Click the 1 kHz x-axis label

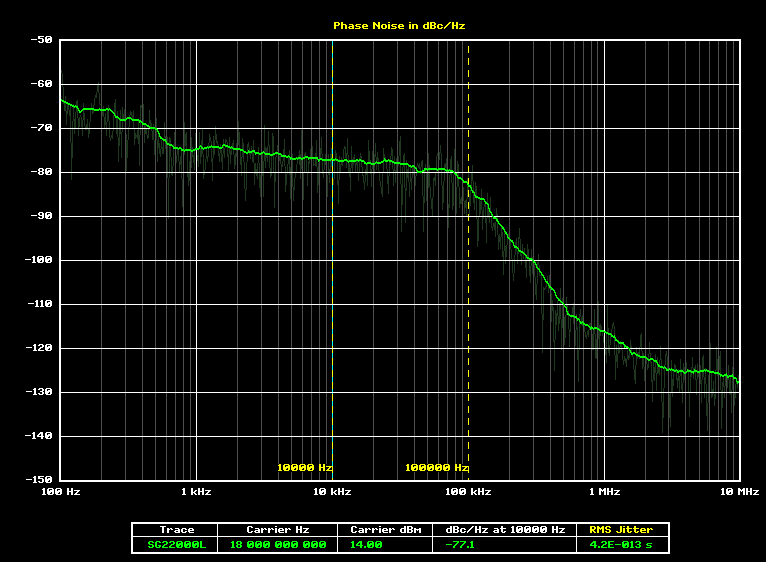tap(196, 492)
